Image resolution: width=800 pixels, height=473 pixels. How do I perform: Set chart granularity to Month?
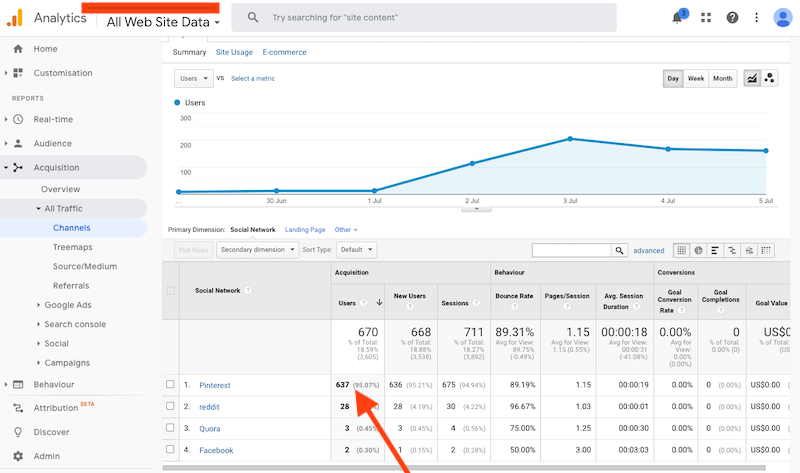pyautogui.click(x=722, y=79)
